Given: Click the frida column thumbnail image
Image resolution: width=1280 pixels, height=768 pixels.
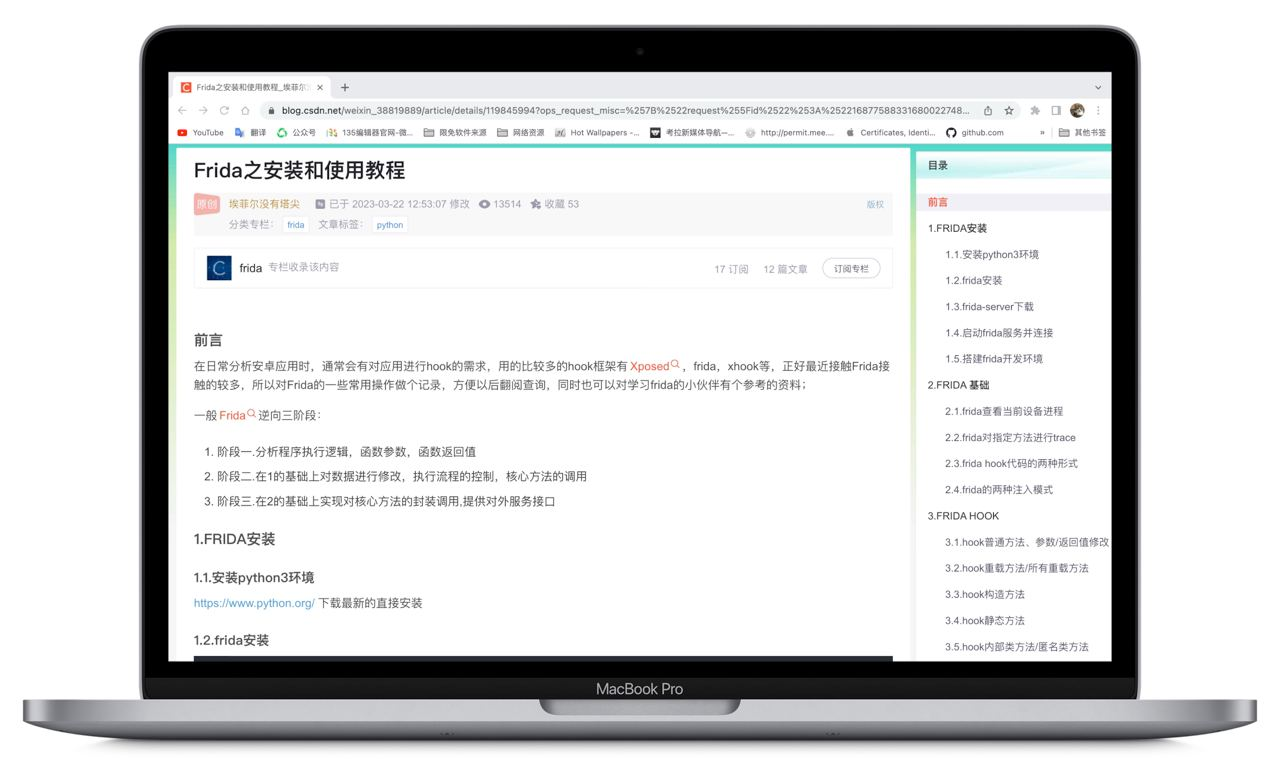Looking at the screenshot, I should 219,268.
